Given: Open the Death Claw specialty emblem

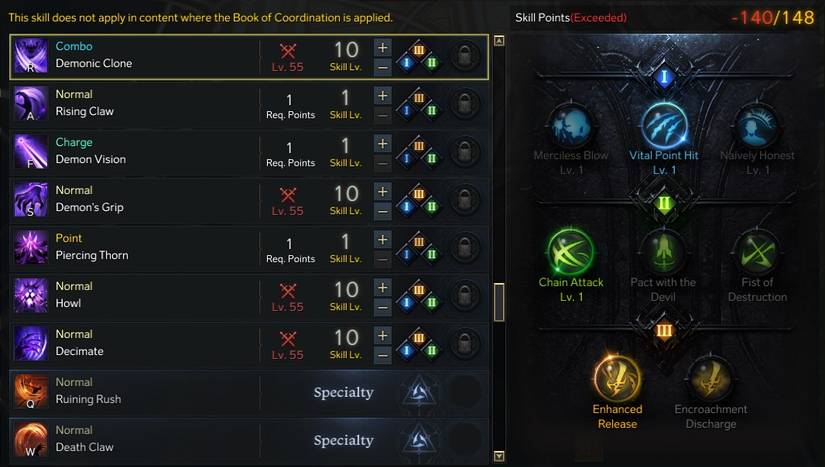Looking at the screenshot, I should coord(416,441).
